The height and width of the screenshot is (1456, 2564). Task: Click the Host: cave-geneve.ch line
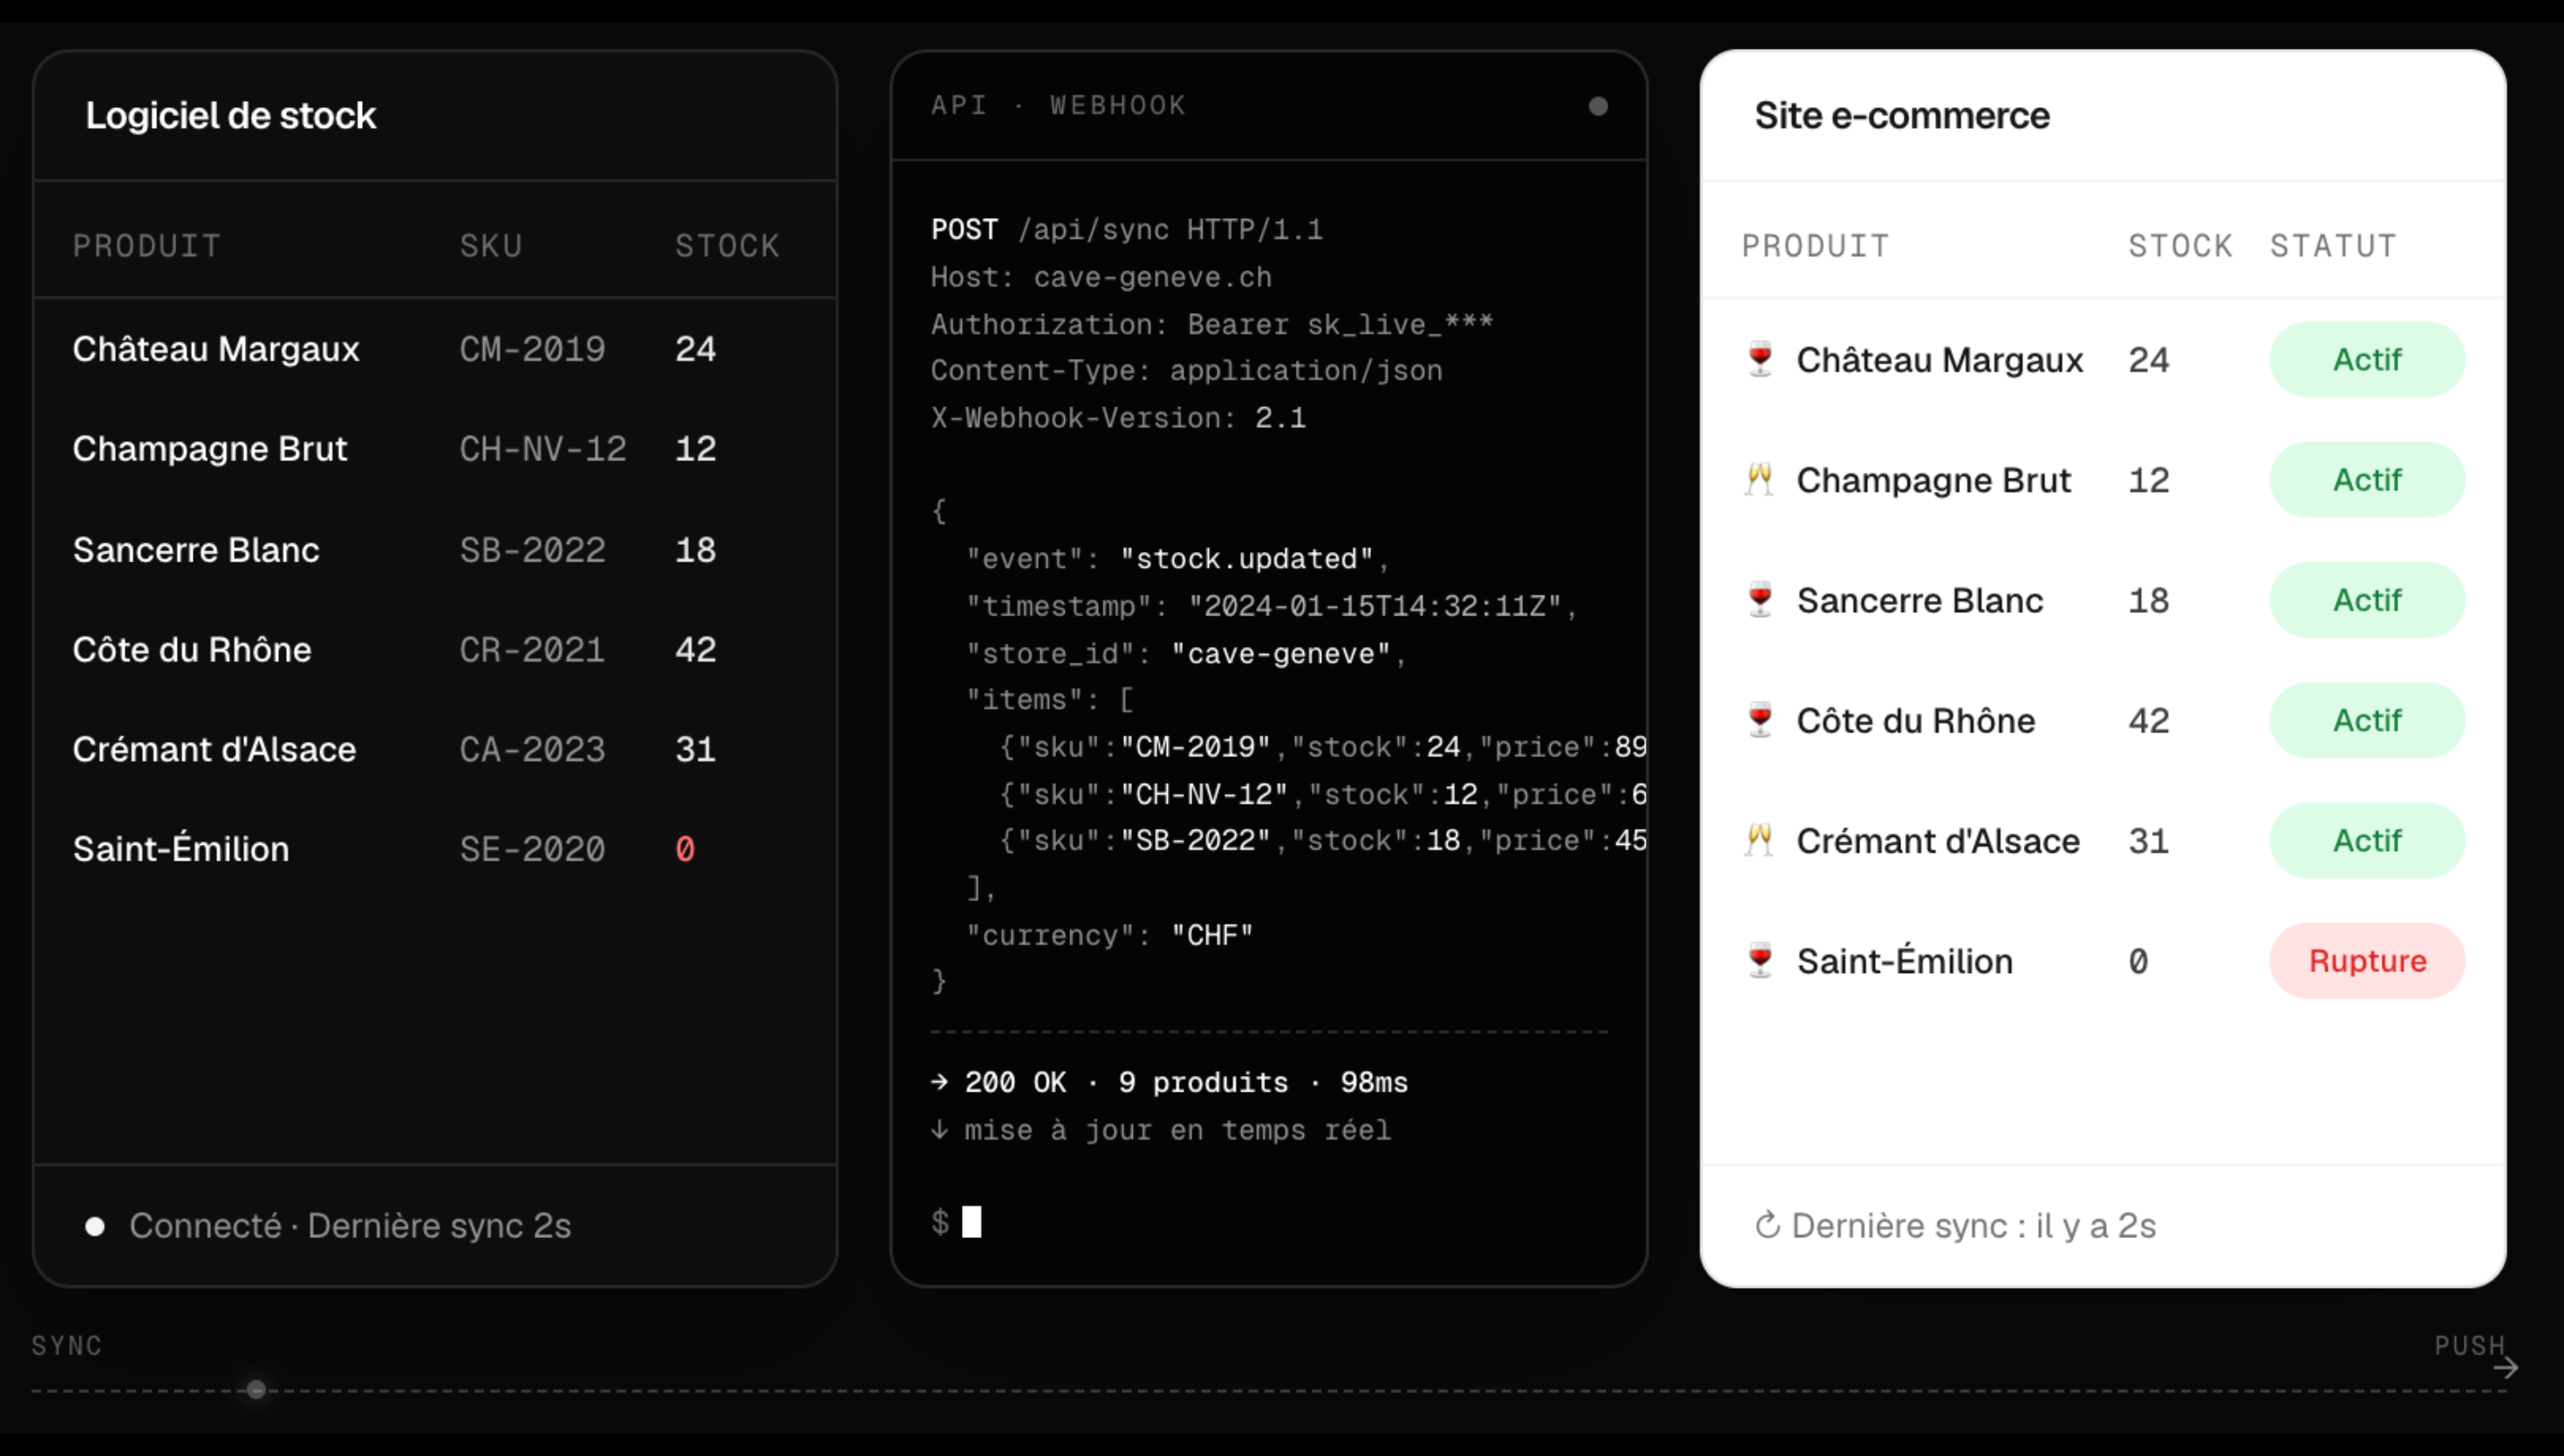coord(1101,276)
